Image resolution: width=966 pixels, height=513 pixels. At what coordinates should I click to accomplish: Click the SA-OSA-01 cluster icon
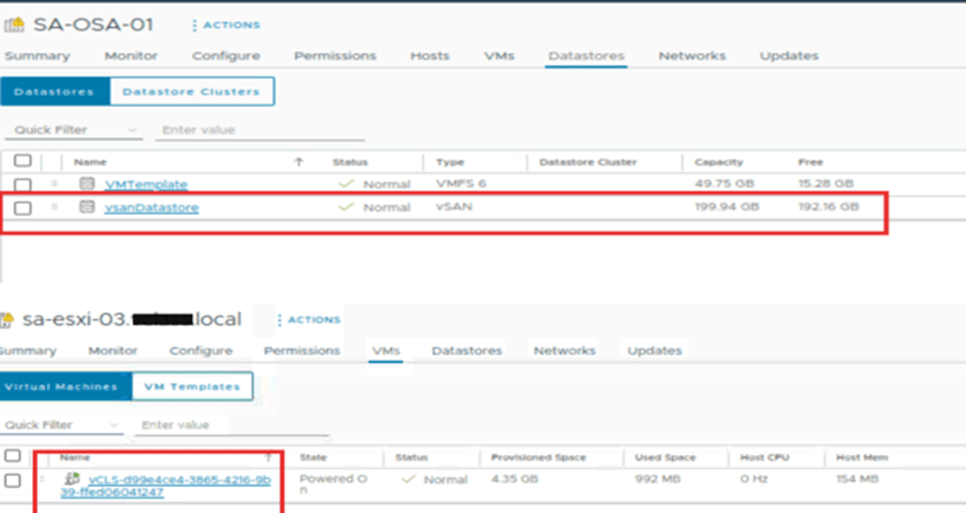click(14, 24)
